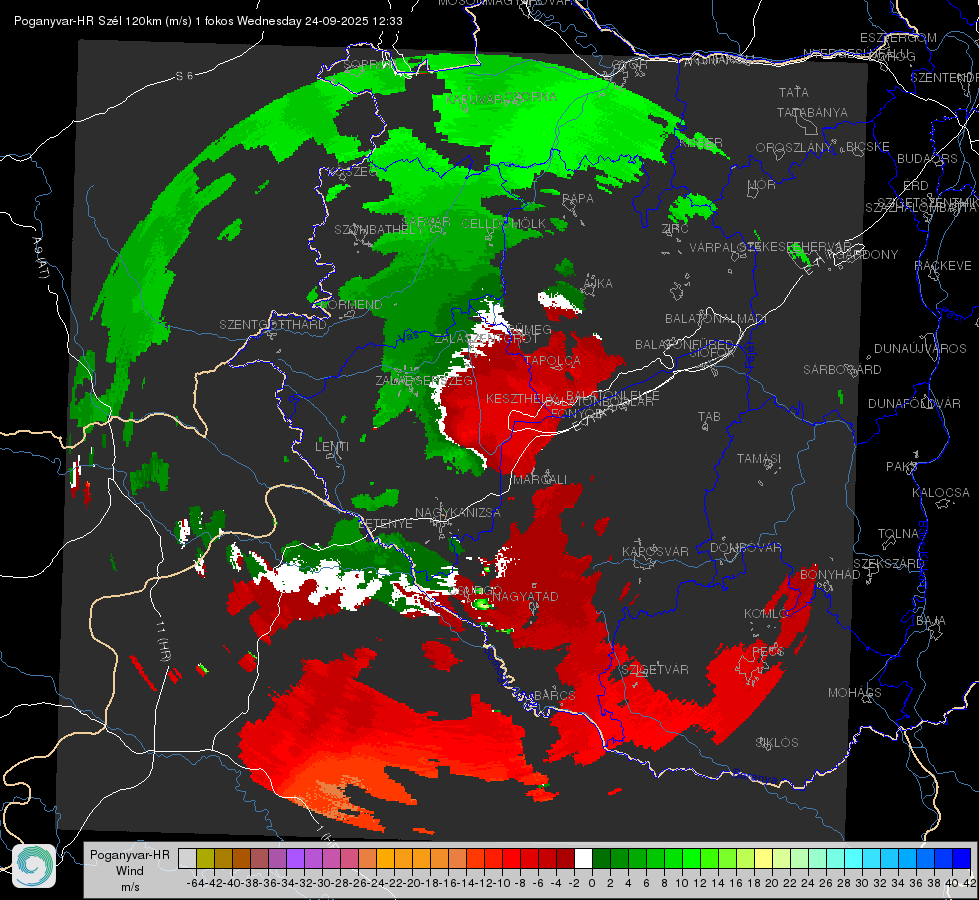Pick the violet swatch between -34 and -32
979x900 pixels.
[x=295, y=858]
